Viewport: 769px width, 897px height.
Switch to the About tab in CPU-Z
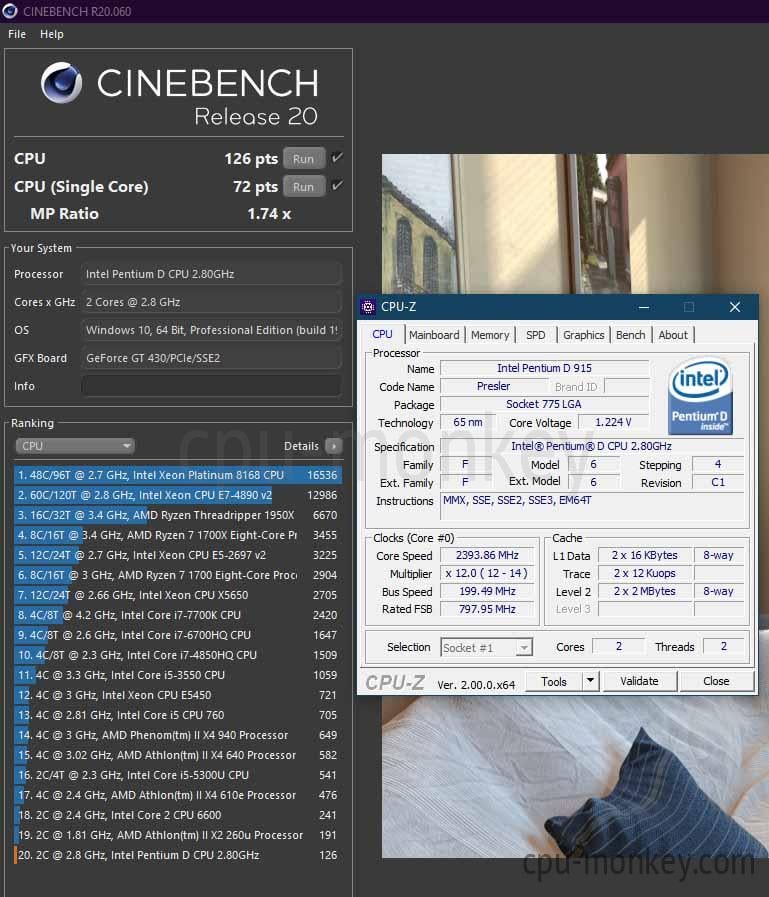click(x=673, y=335)
